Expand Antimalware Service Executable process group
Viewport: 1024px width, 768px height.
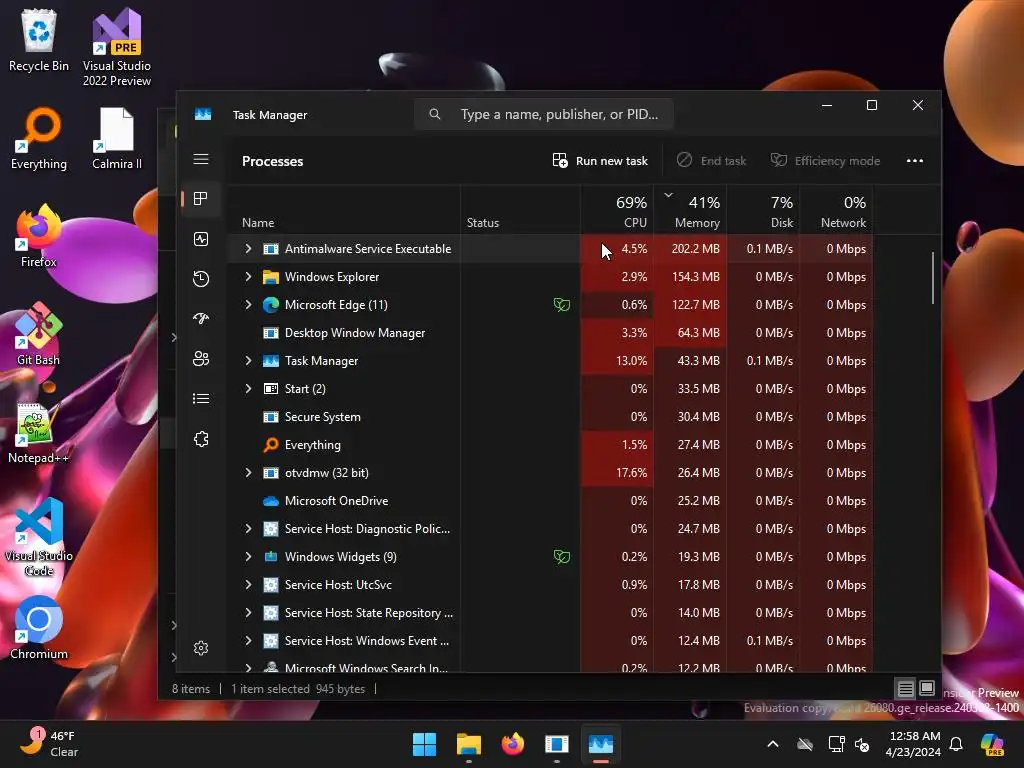pyautogui.click(x=248, y=249)
